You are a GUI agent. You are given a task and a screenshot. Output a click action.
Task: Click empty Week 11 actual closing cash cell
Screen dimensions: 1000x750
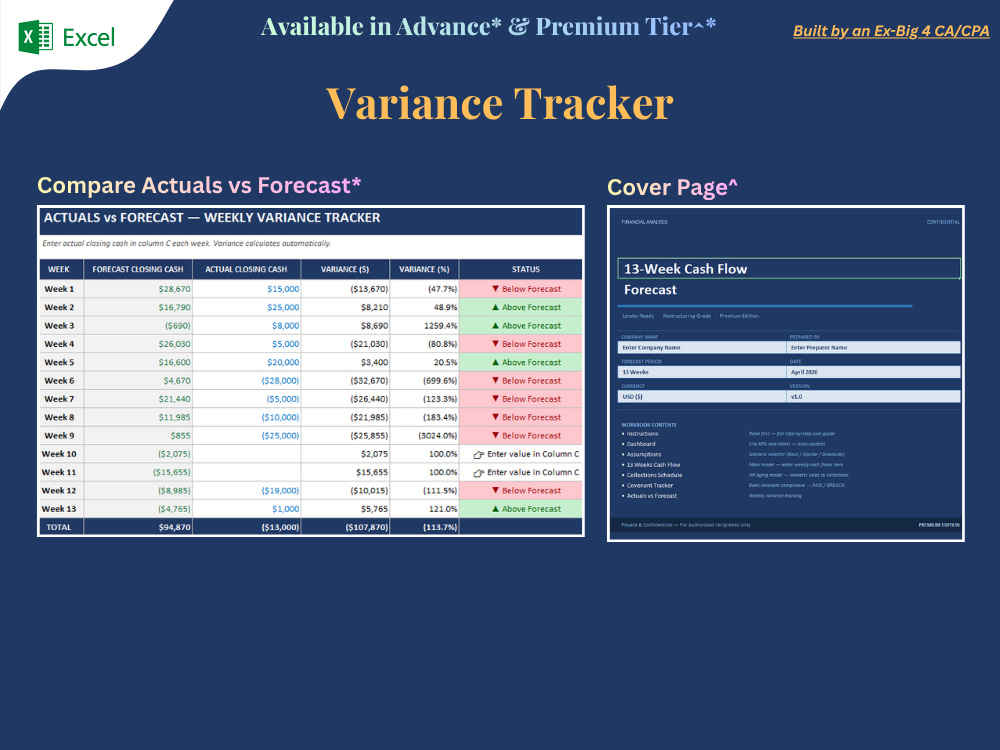[x=247, y=473]
